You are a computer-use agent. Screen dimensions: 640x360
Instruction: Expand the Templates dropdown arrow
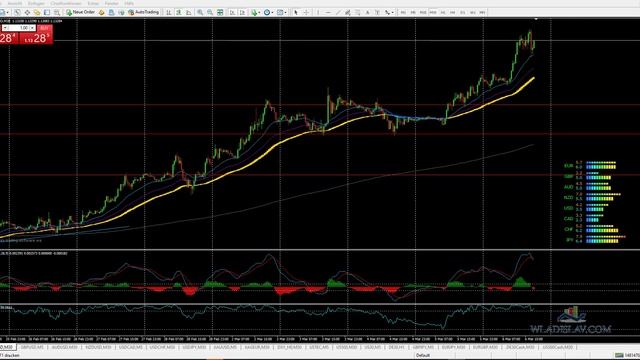pyautogui.click(x=285, y=12)
